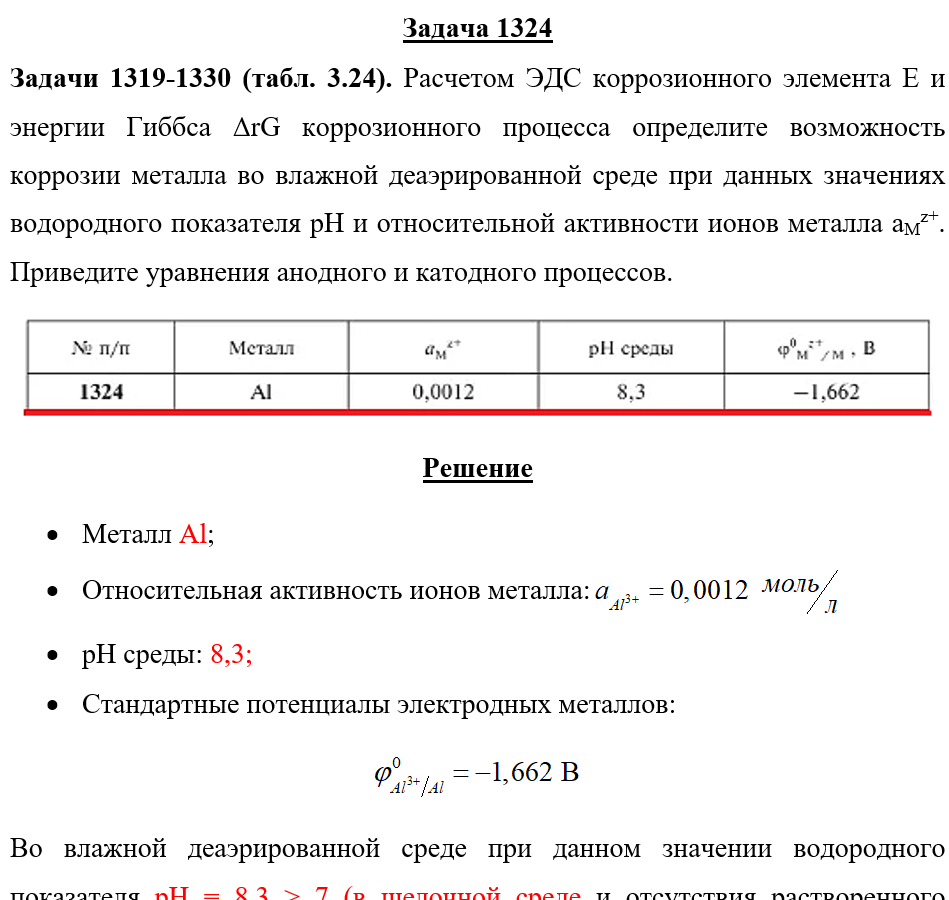Click the activity formula showing 0,0012 моль/л

717,591
